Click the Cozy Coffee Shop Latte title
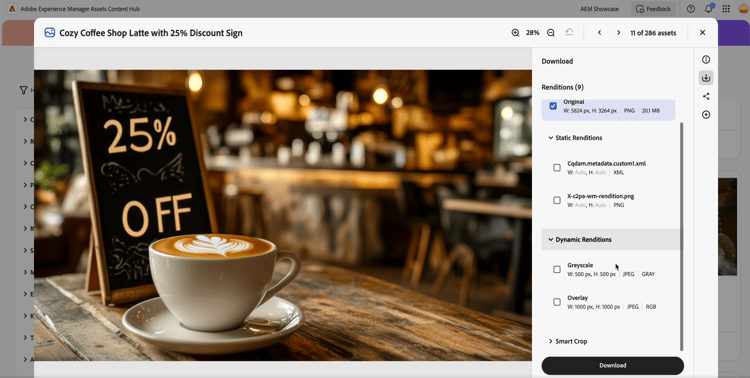 tap(151, 33)
